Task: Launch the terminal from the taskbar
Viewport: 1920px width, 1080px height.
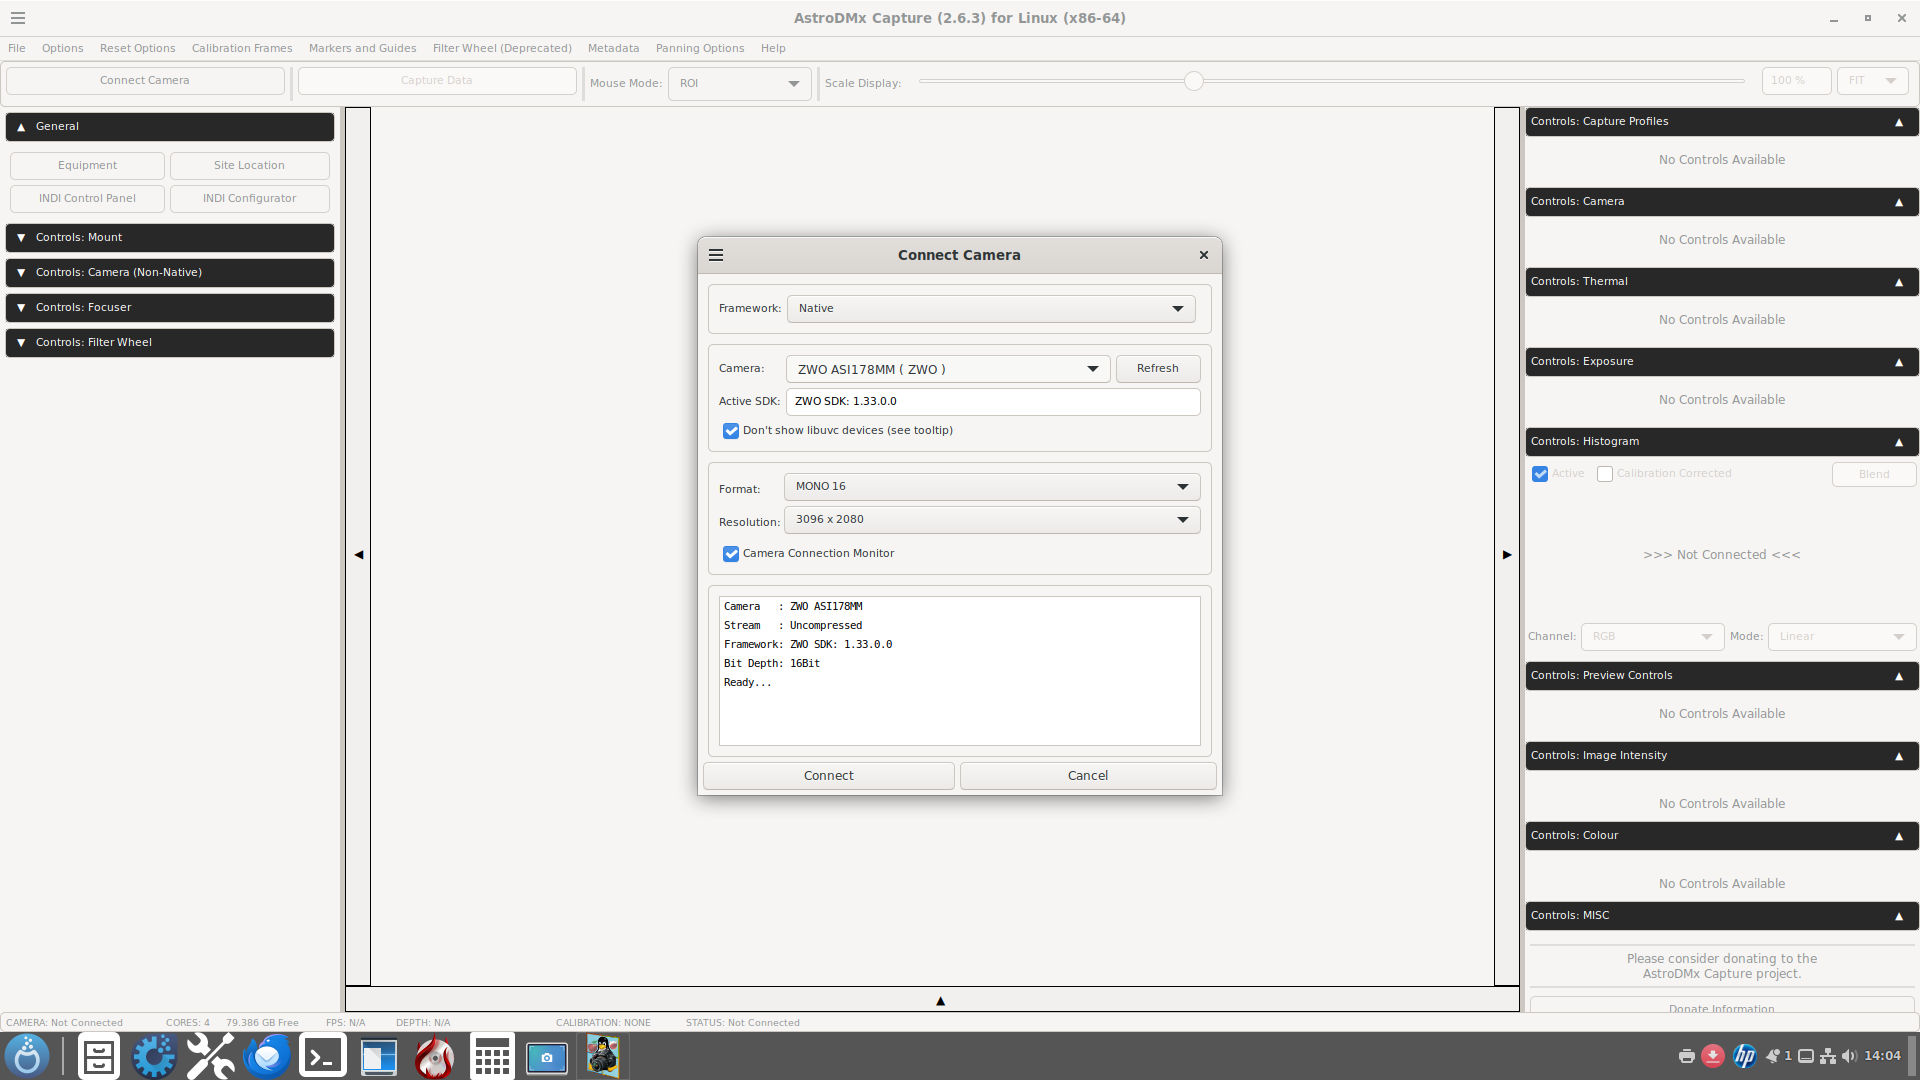Action: [x=323, y=1057]
